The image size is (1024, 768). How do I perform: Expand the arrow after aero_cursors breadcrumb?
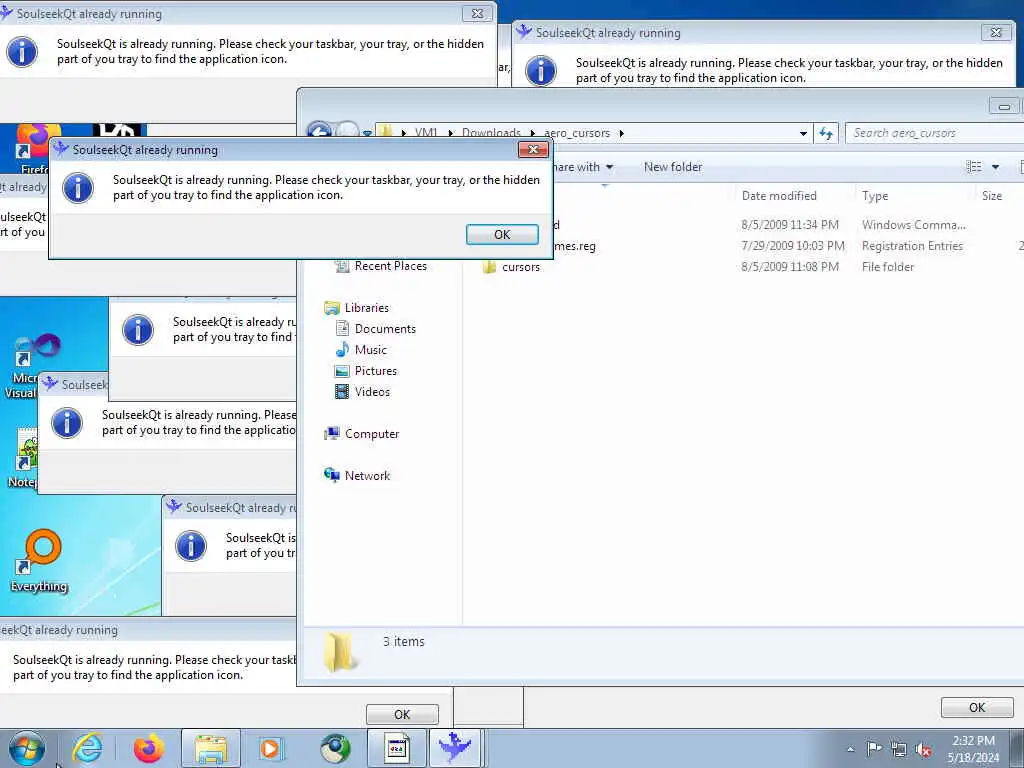coord(621,133)
